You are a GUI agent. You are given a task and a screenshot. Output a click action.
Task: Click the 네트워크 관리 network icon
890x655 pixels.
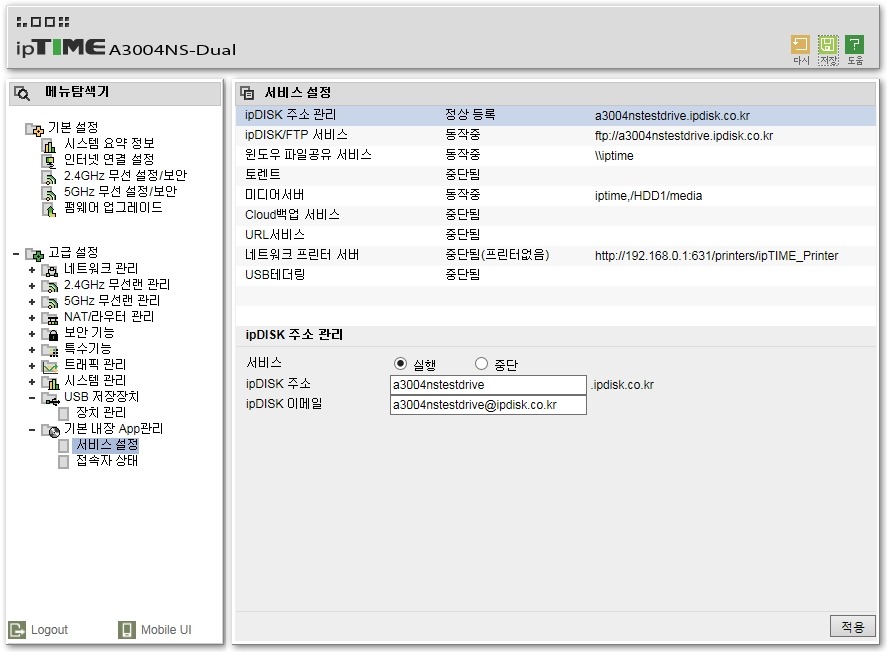click(x=50, y=270)
